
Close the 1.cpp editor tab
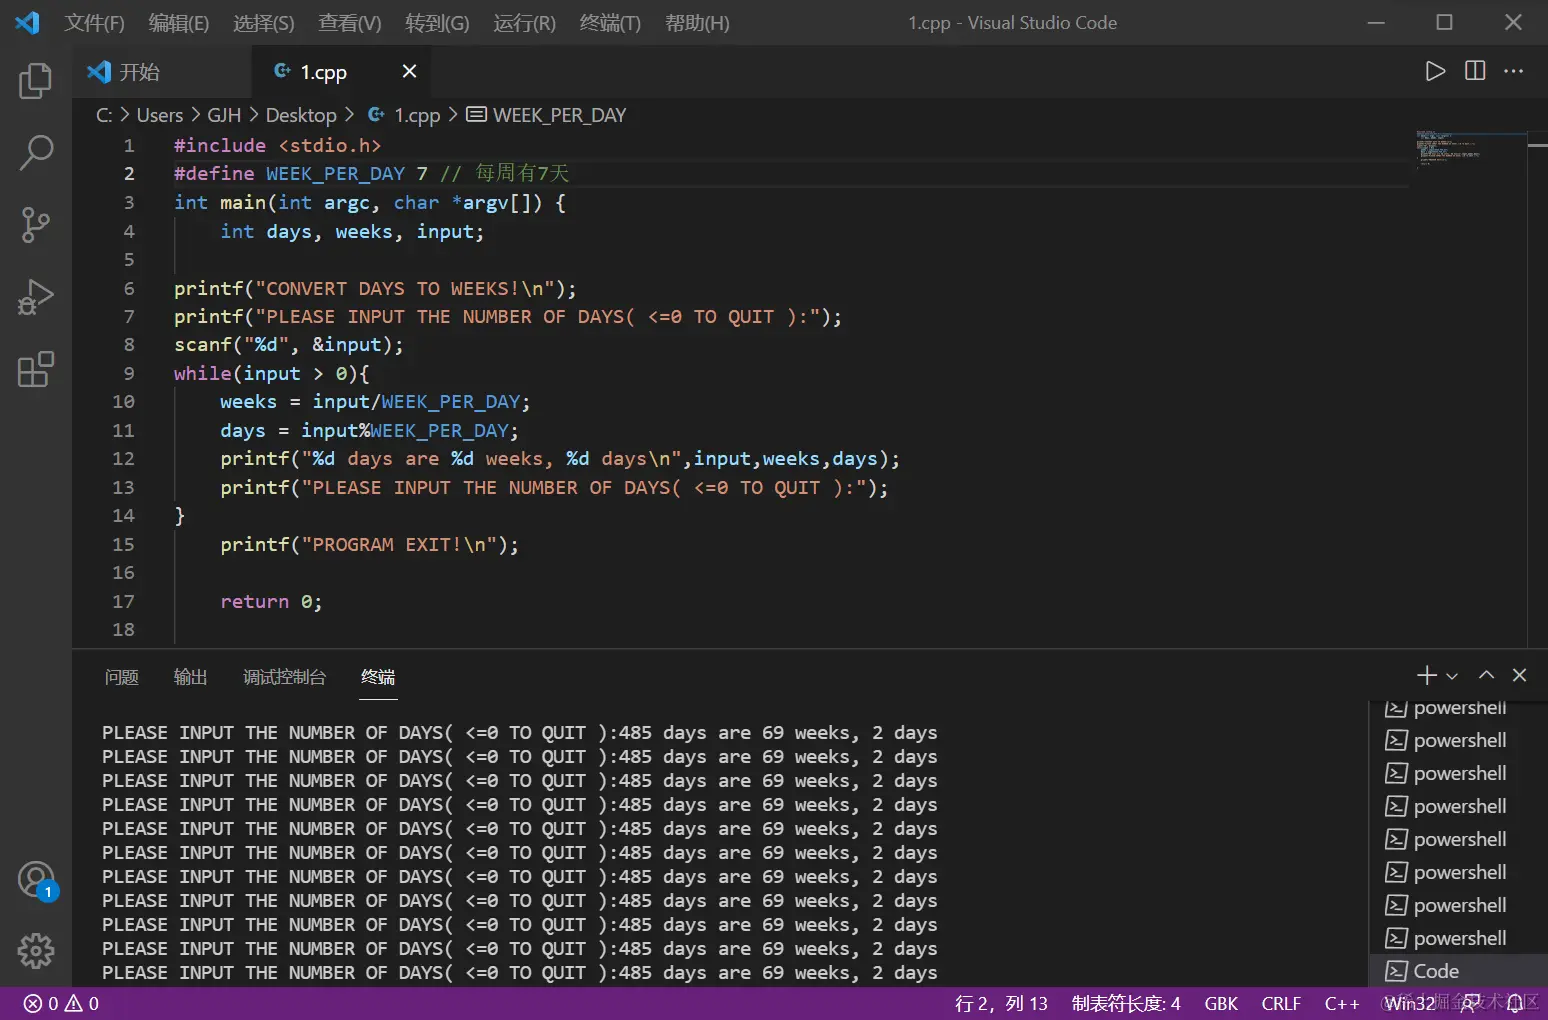tap(409, 71)
